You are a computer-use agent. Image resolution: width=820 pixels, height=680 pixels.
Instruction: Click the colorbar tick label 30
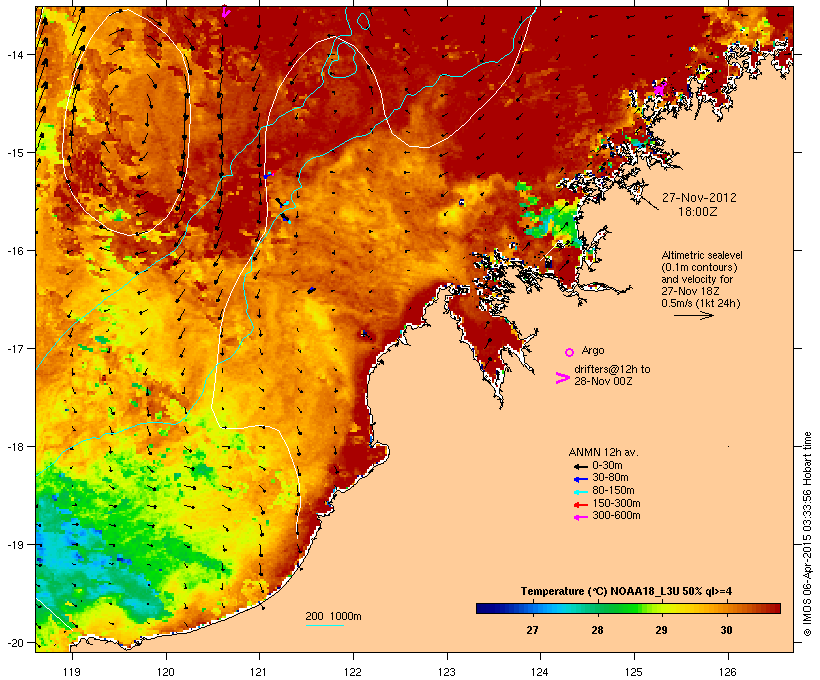pyautogui.click(x=726, y=630)
